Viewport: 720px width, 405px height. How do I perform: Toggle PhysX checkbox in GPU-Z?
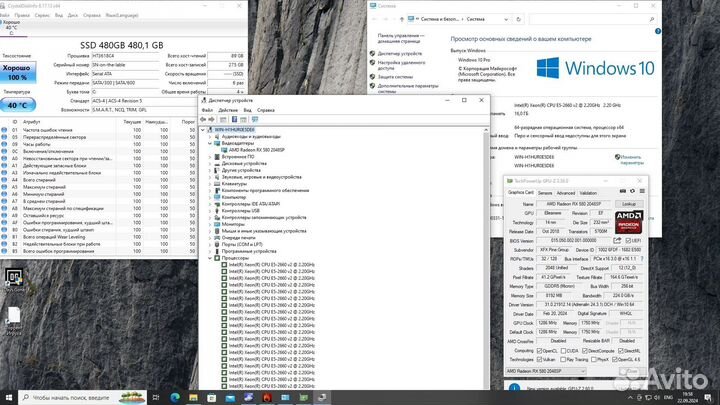(594, 360)
